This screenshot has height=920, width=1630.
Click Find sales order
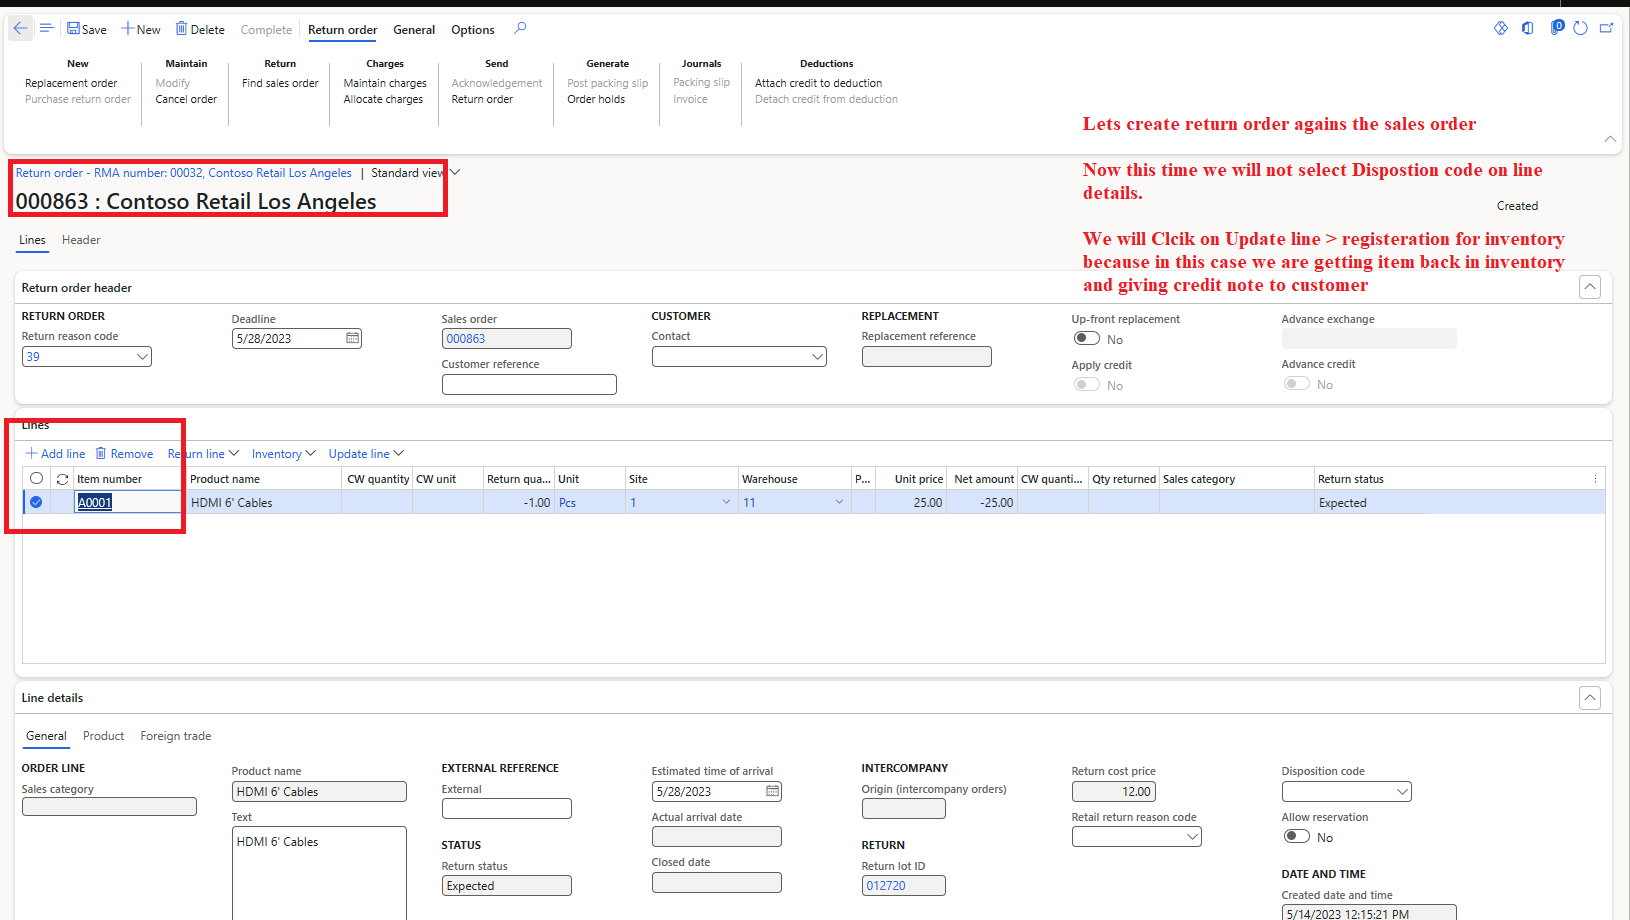coord(279,83)
